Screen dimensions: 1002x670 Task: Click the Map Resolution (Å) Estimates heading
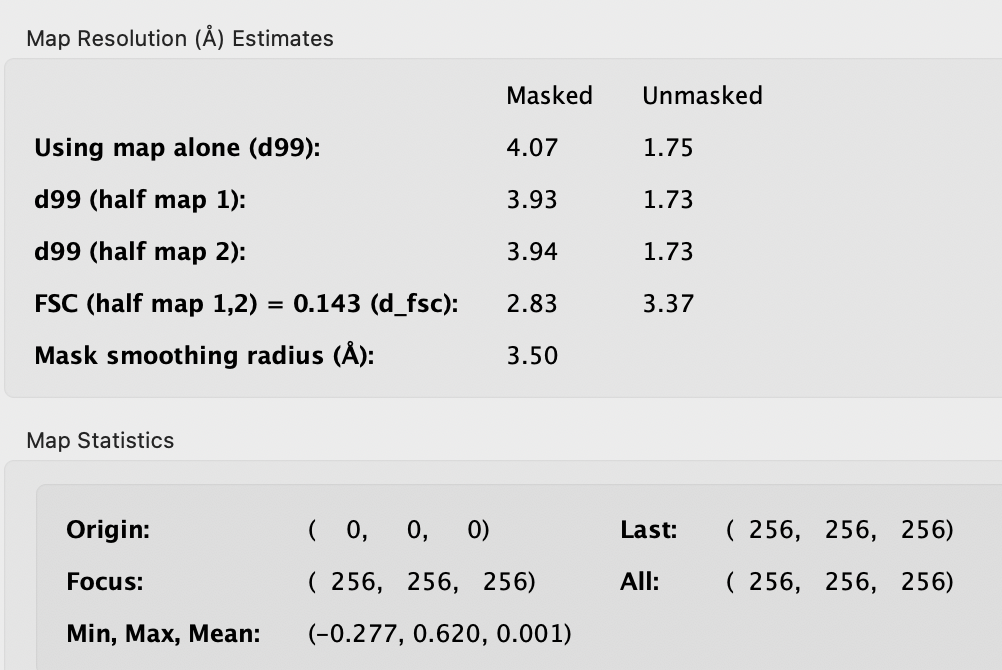click(180, 39)
